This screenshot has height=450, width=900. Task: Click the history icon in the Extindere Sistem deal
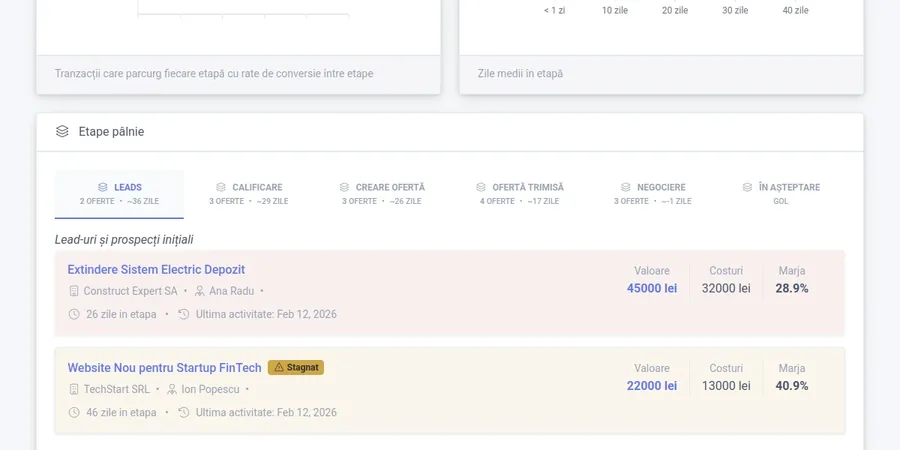tap(184, 314)
